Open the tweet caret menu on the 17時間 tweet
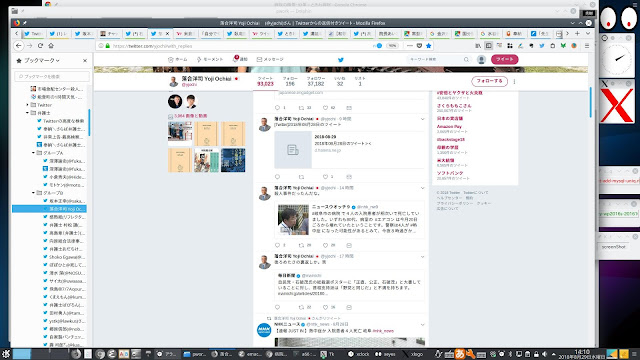The image size is (640, 360). tap(422, 257)
